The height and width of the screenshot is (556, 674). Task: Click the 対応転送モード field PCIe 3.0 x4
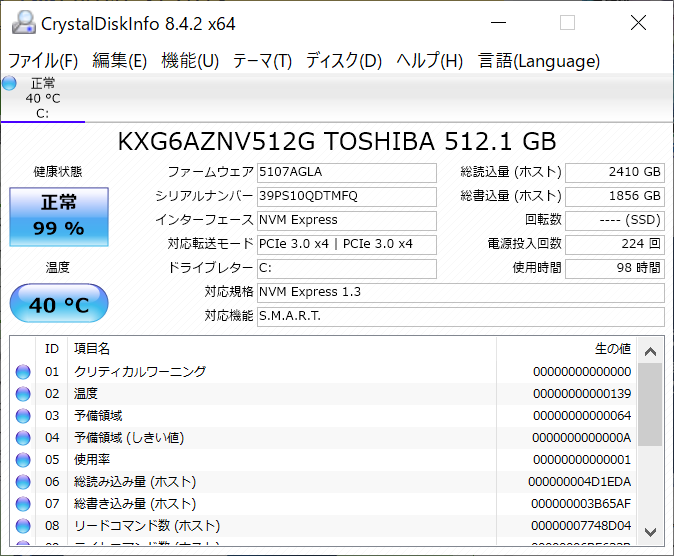pos(347,245)
